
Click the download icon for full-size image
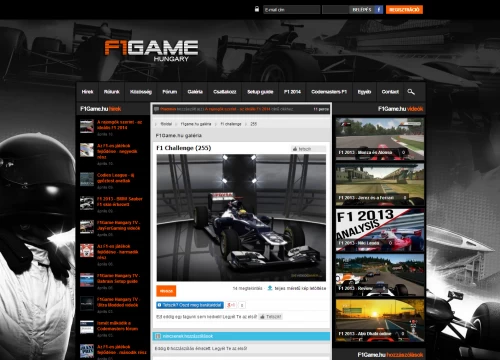pyautogui.click(x=270, y=288)
